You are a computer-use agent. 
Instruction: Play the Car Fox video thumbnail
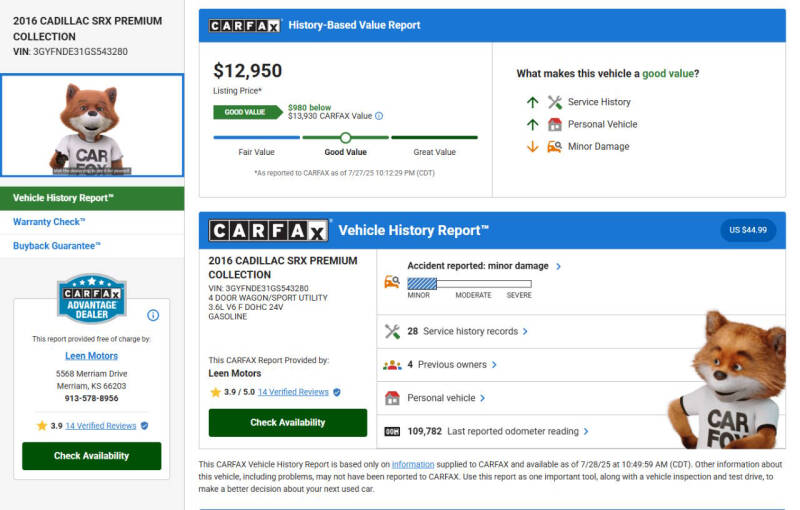click(92, 126)
